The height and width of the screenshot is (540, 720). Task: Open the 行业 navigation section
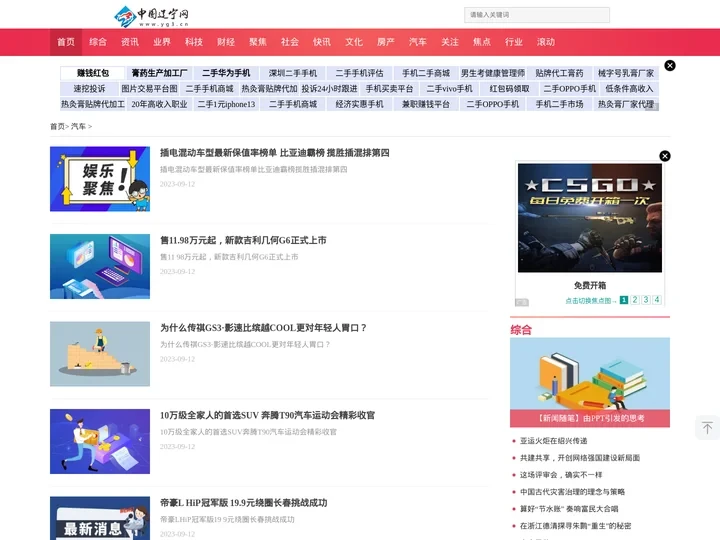[514, 42]
